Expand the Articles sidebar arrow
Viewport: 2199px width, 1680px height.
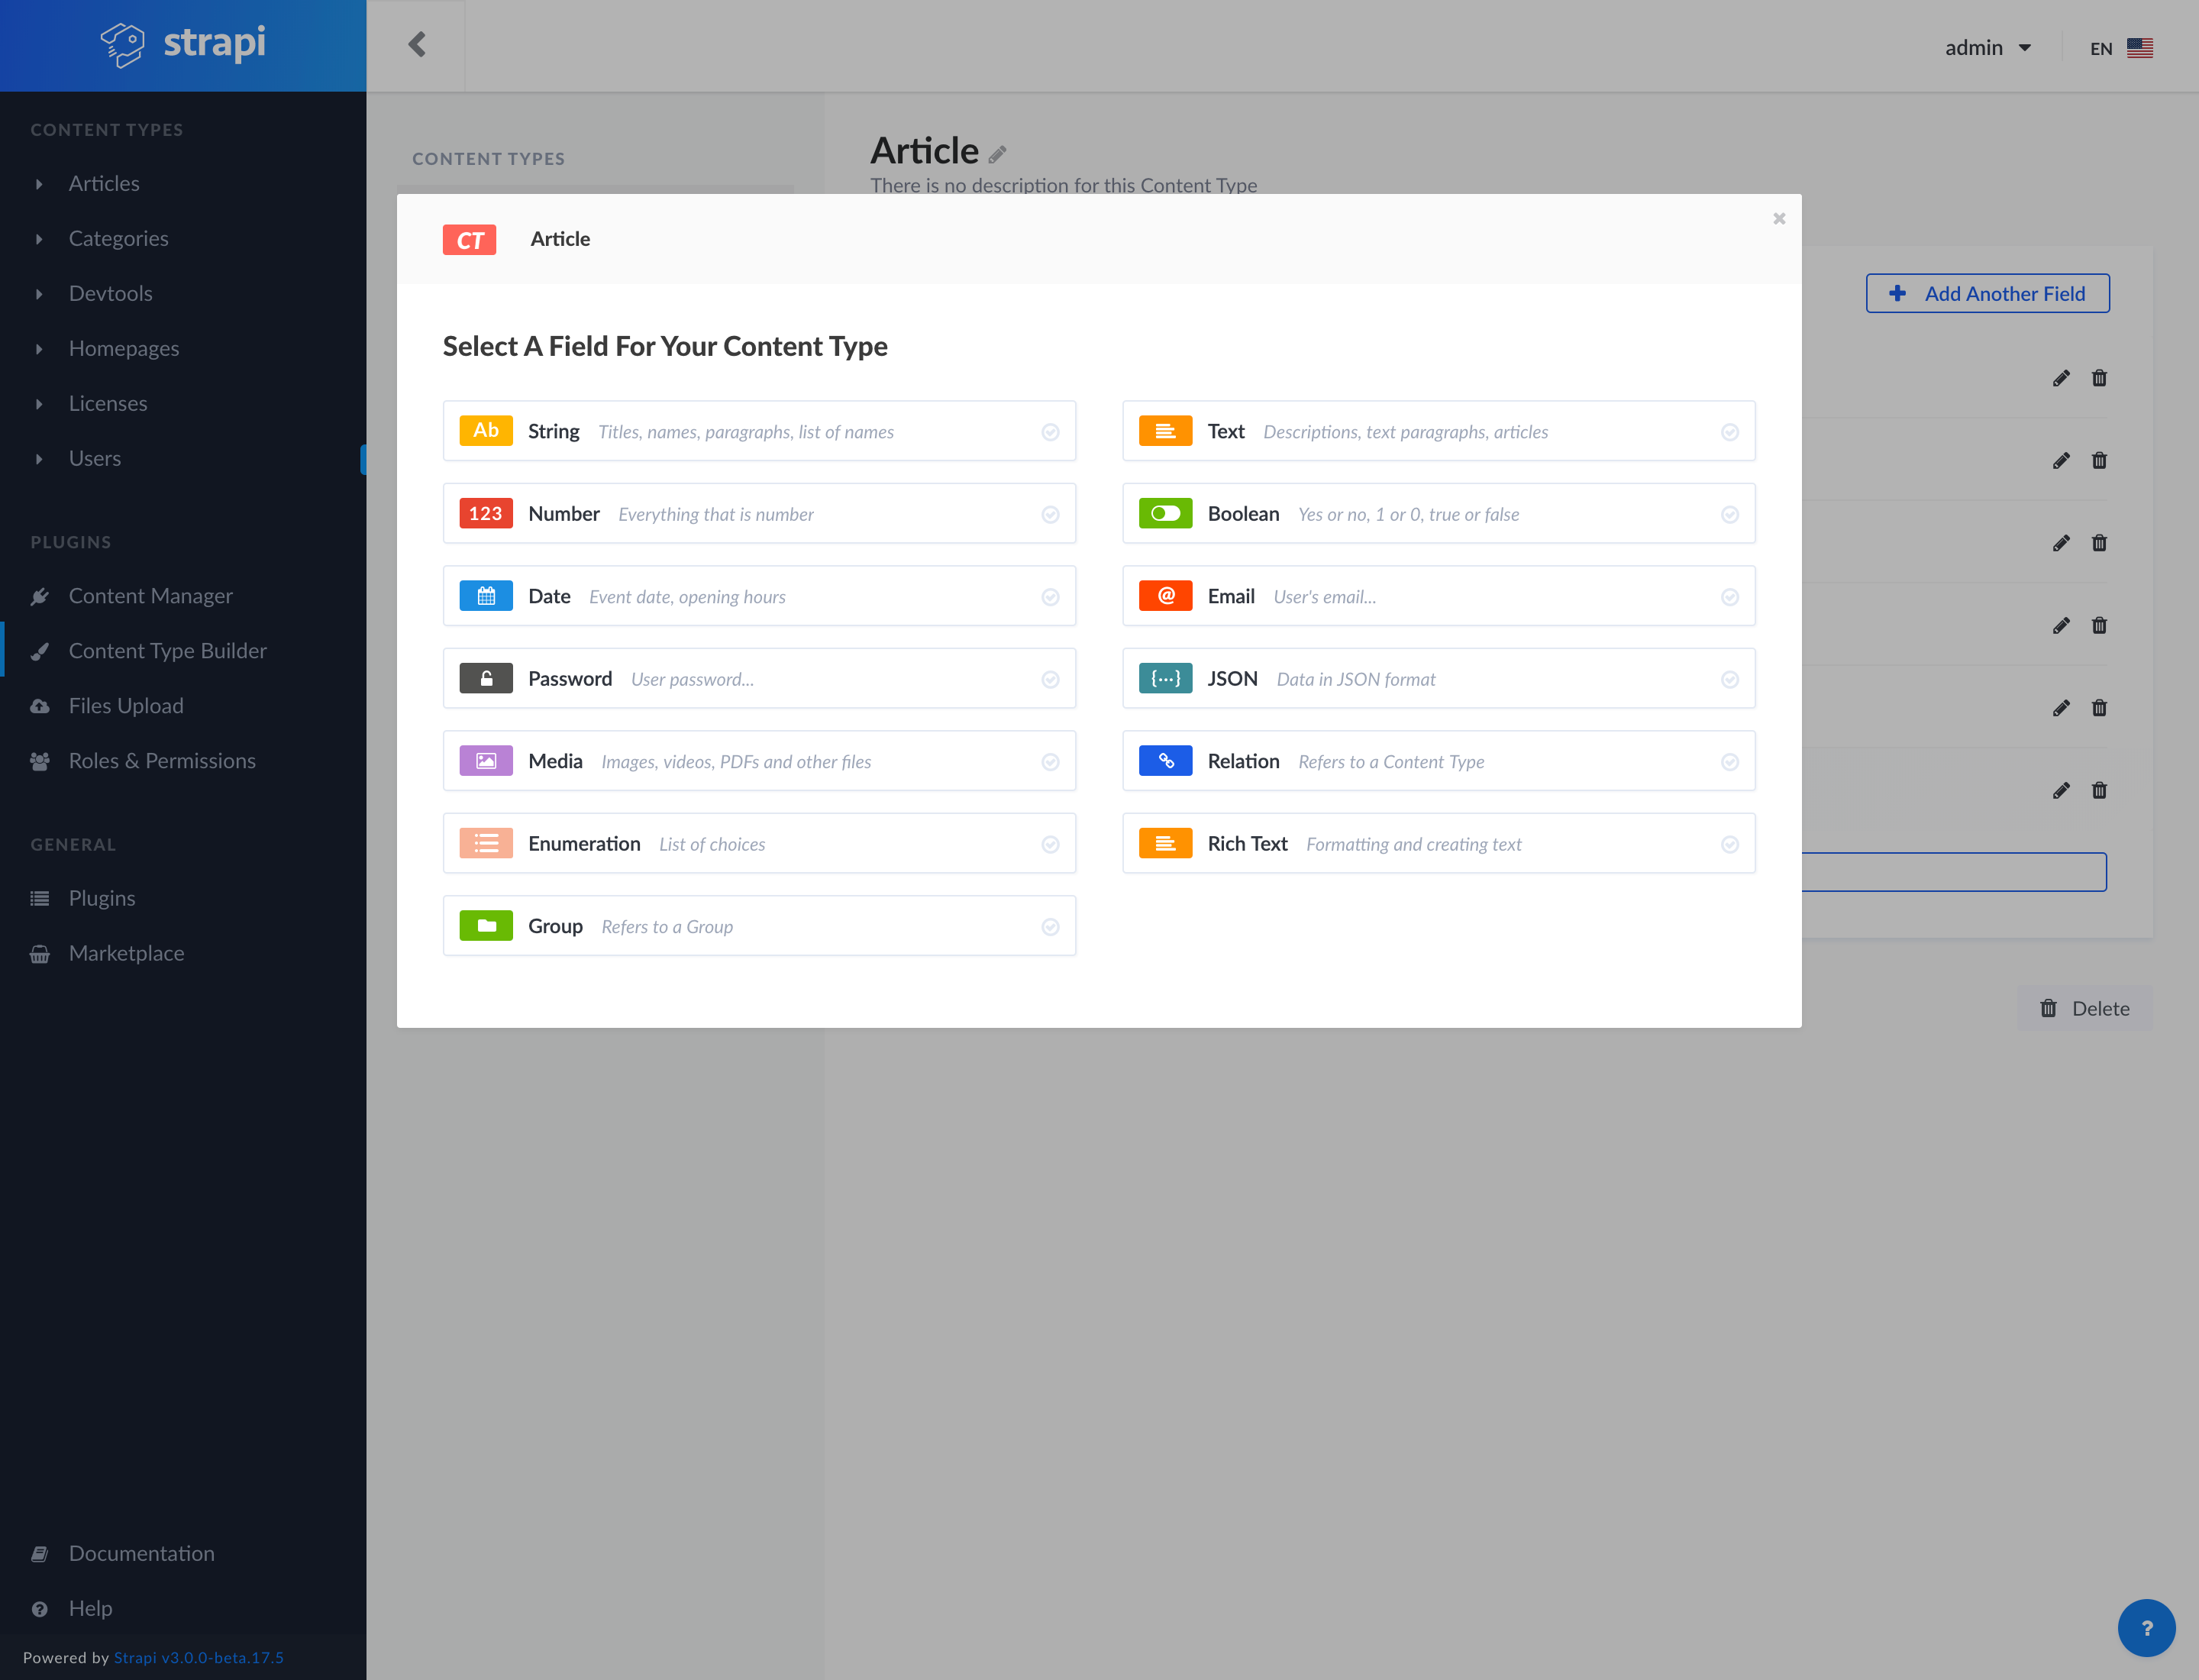pyautogui.click(x=39, y=184)
